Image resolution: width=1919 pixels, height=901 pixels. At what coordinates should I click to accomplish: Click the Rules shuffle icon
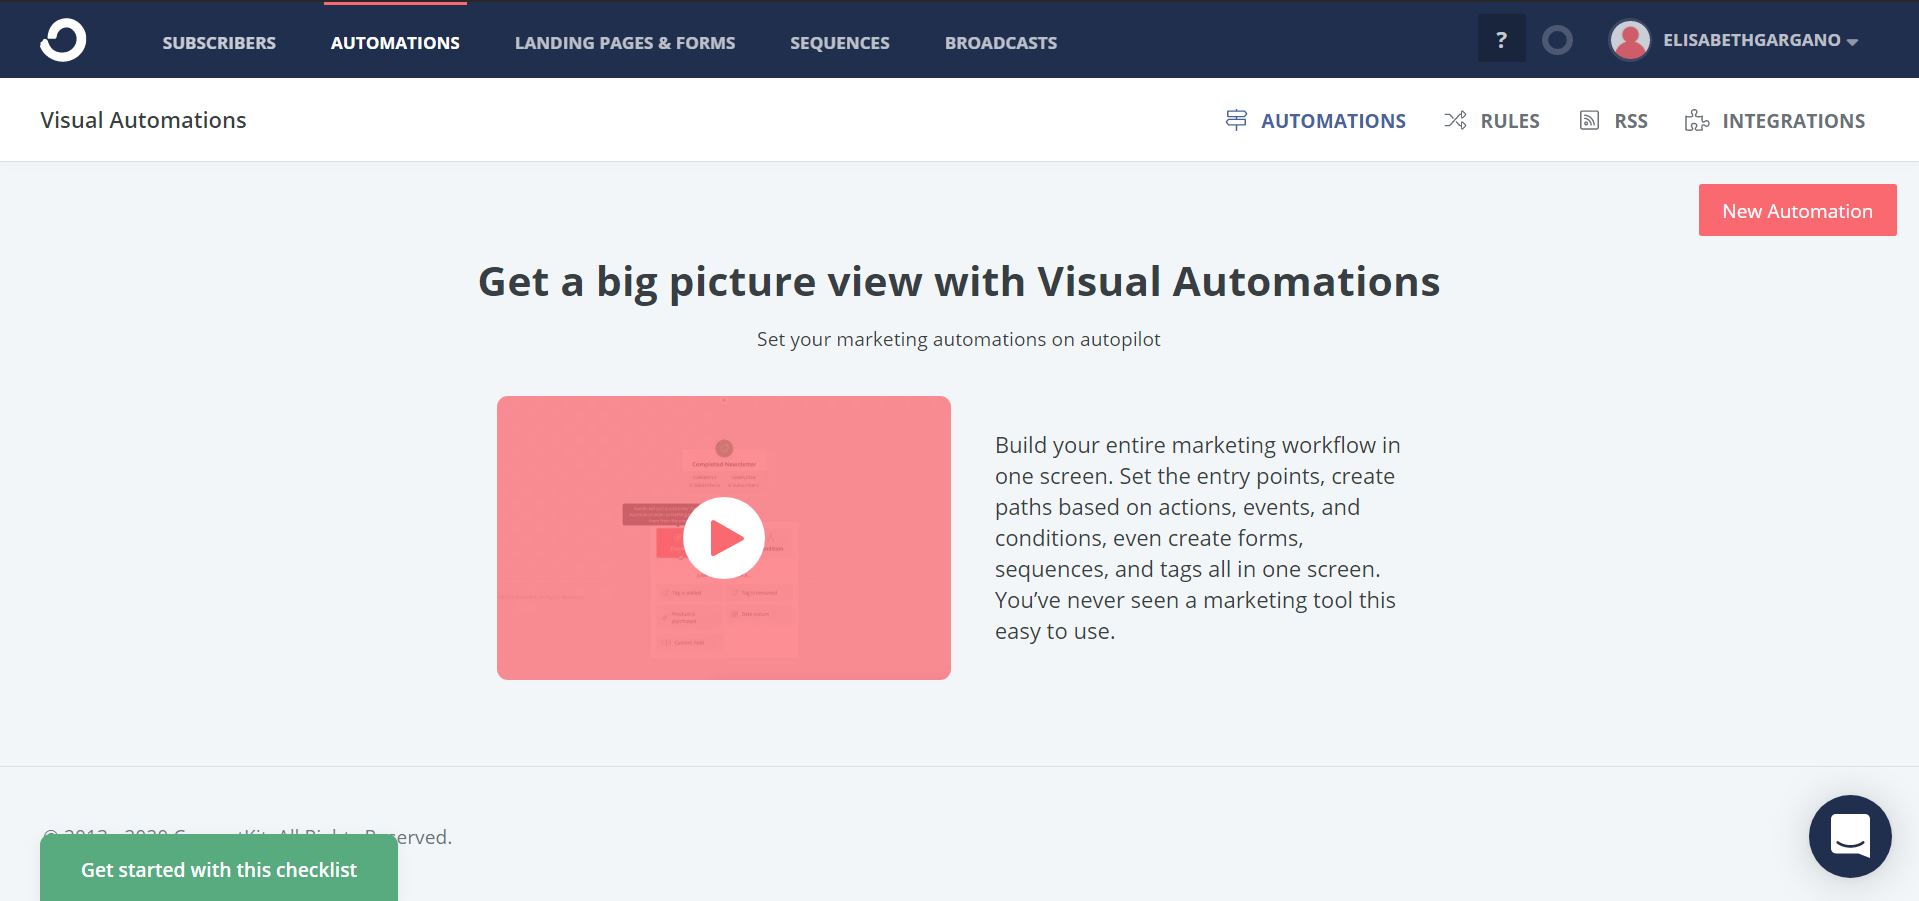1455,120
